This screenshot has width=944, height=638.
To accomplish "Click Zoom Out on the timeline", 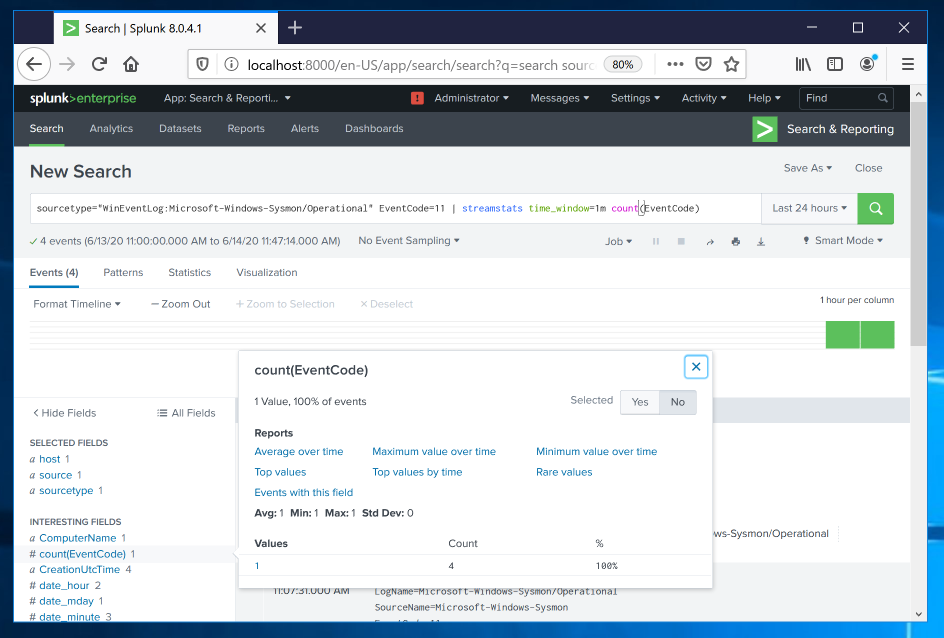I will (x=181, y=304).
